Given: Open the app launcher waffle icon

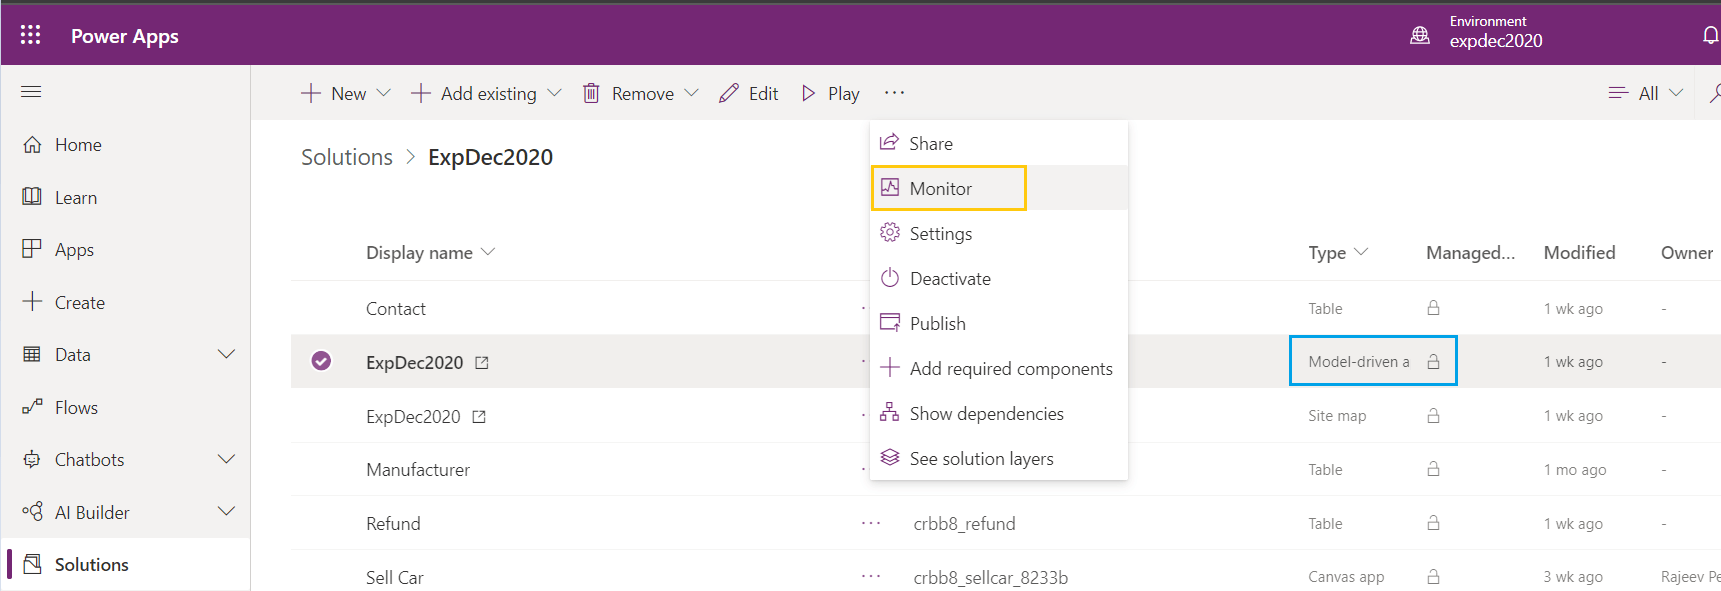Looking at the screenshot, I should point(31,35).
